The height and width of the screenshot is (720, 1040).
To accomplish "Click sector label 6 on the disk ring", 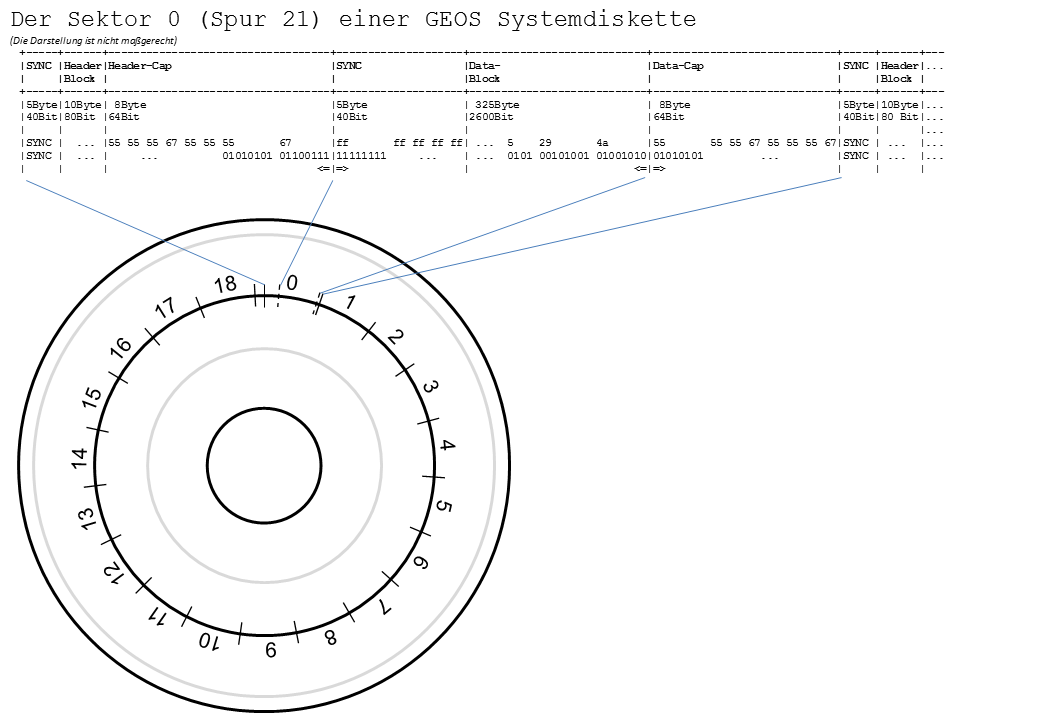I will (420, 563).
